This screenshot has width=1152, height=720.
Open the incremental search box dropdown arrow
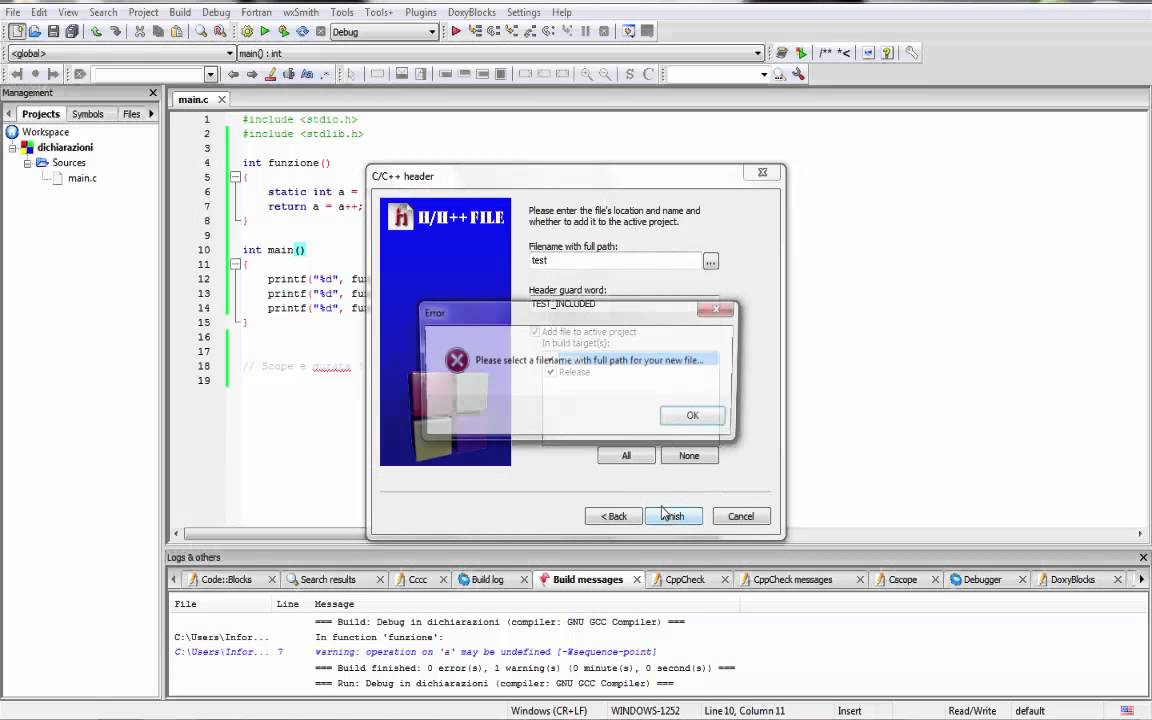click(211, 74)
